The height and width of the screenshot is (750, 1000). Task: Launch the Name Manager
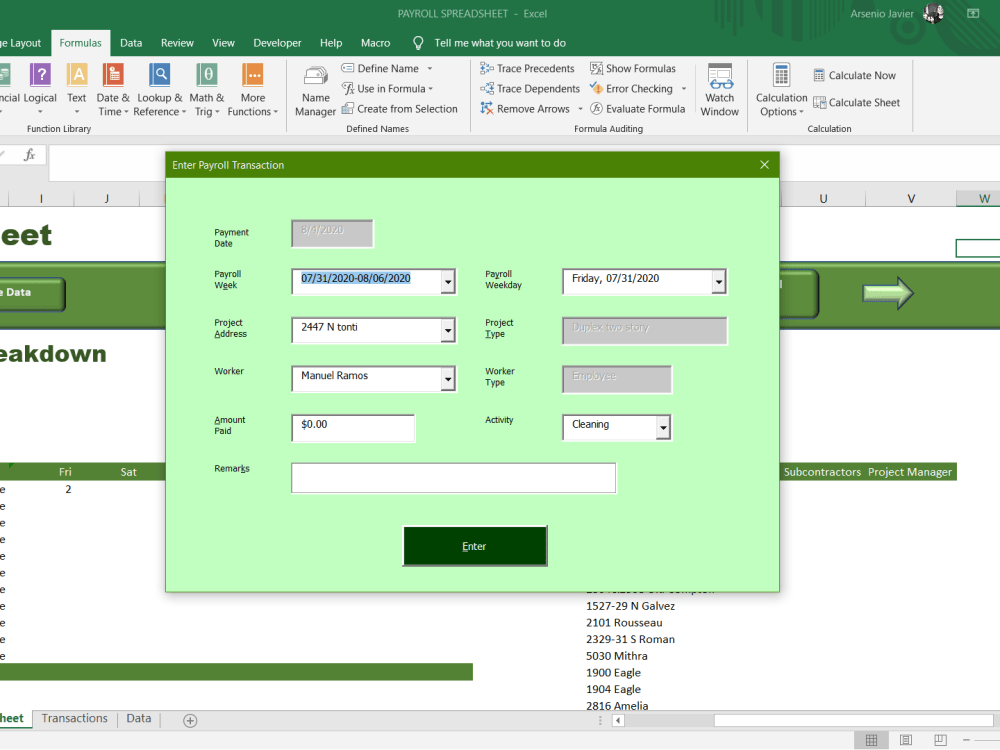click(315, 90)
